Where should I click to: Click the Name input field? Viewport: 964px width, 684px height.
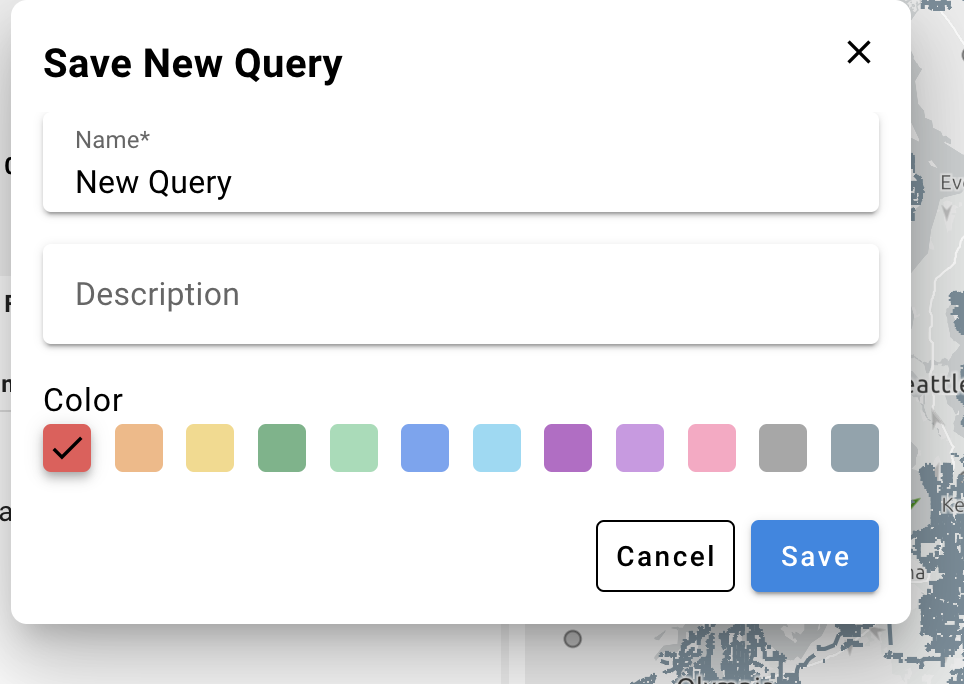point(460,182)
